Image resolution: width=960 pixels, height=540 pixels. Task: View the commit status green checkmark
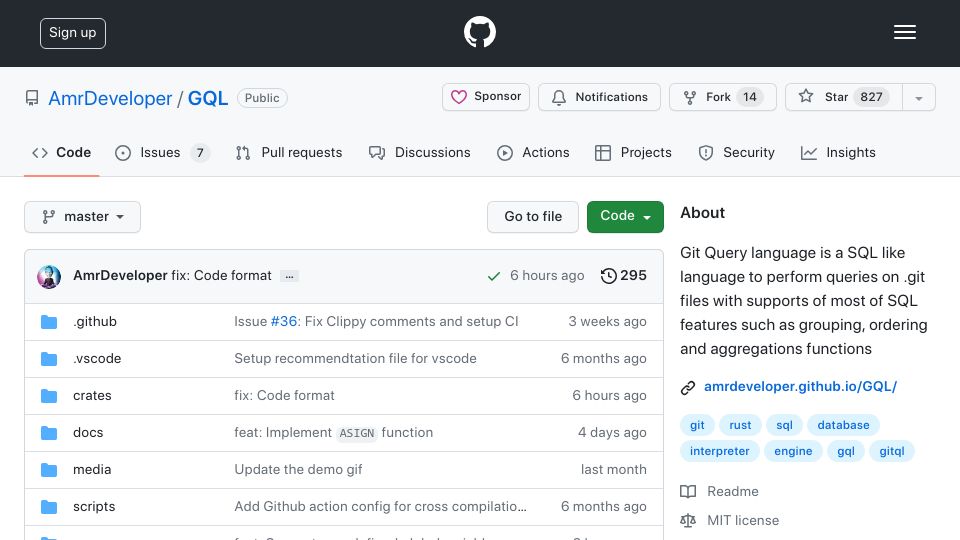pyautogui.click(x=493, y=276)
